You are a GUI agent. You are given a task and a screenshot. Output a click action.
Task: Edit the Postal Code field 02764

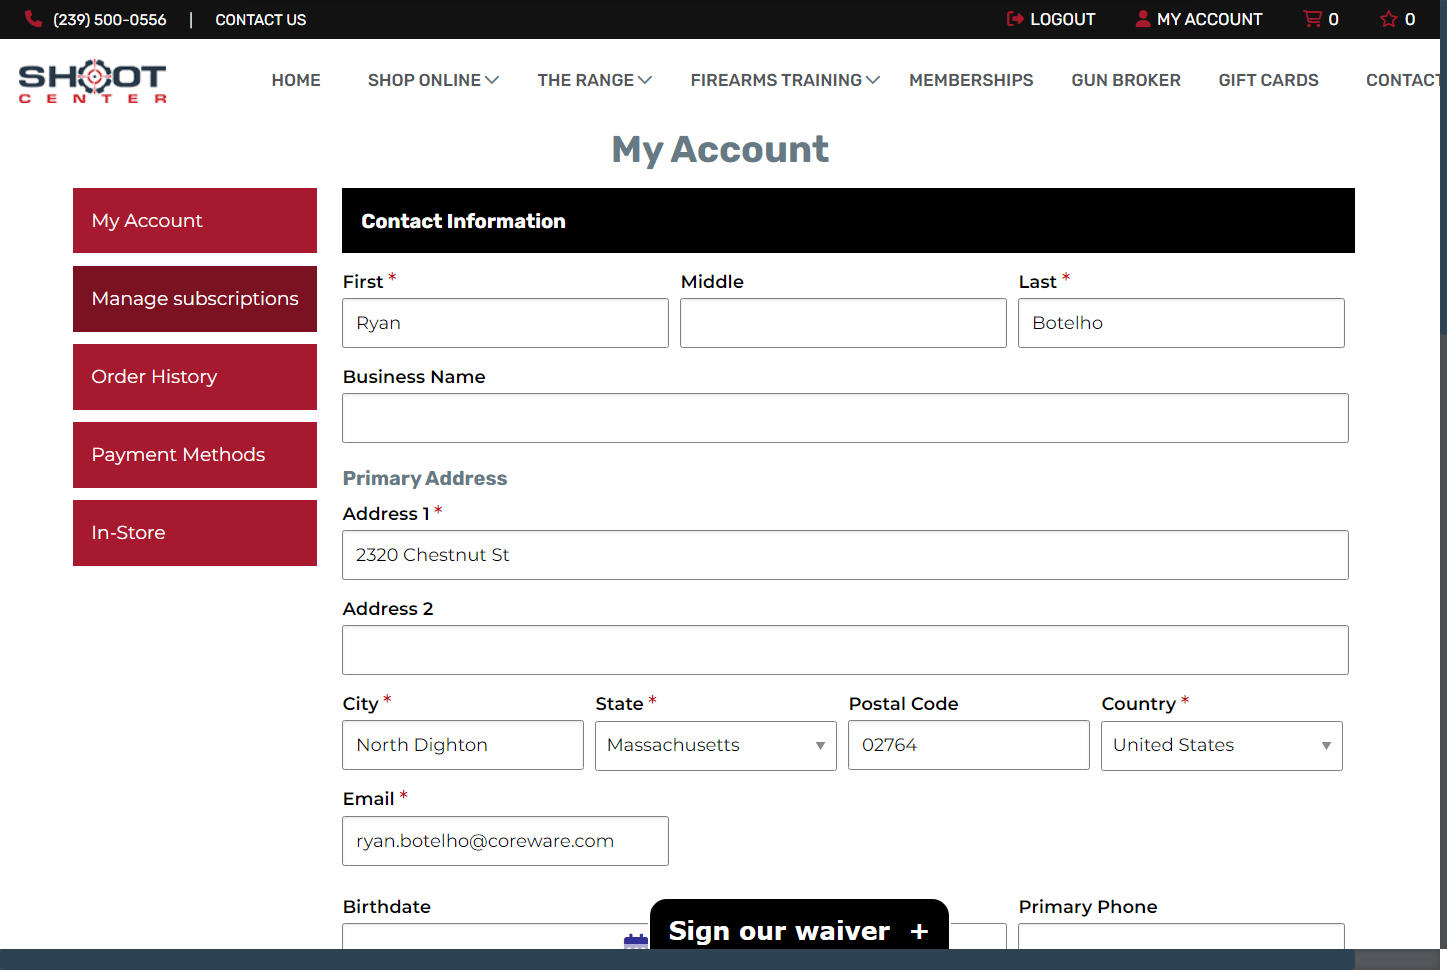[x=969, y=745]
